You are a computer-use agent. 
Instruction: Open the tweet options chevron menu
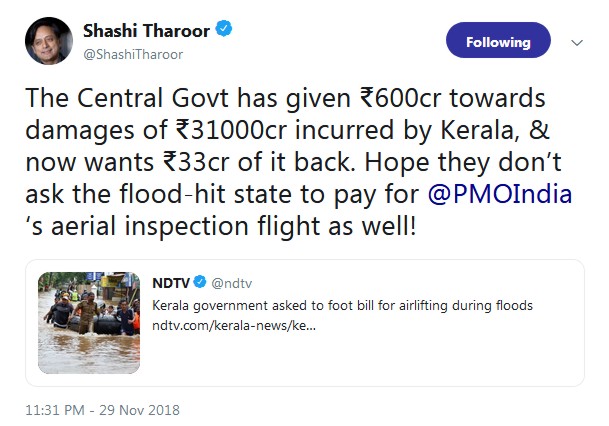coord(577,42)
